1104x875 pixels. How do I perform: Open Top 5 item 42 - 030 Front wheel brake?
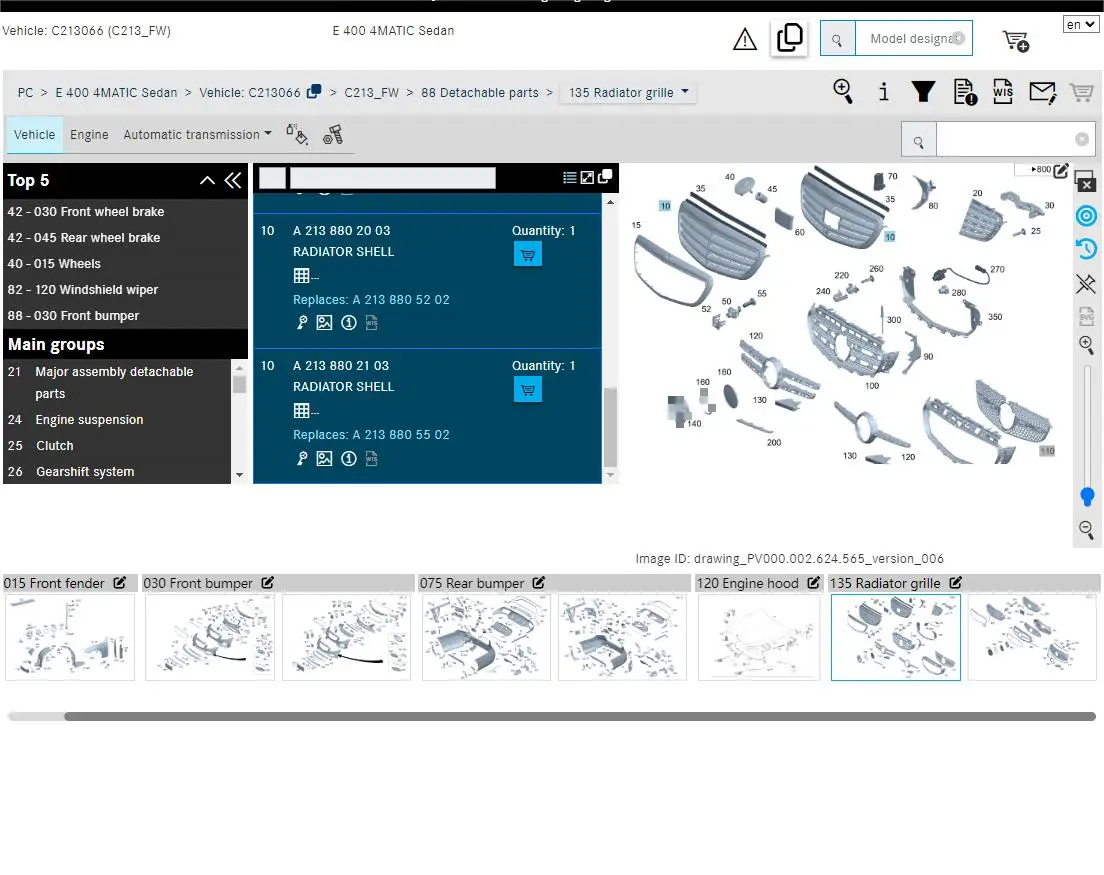(86, 211)
